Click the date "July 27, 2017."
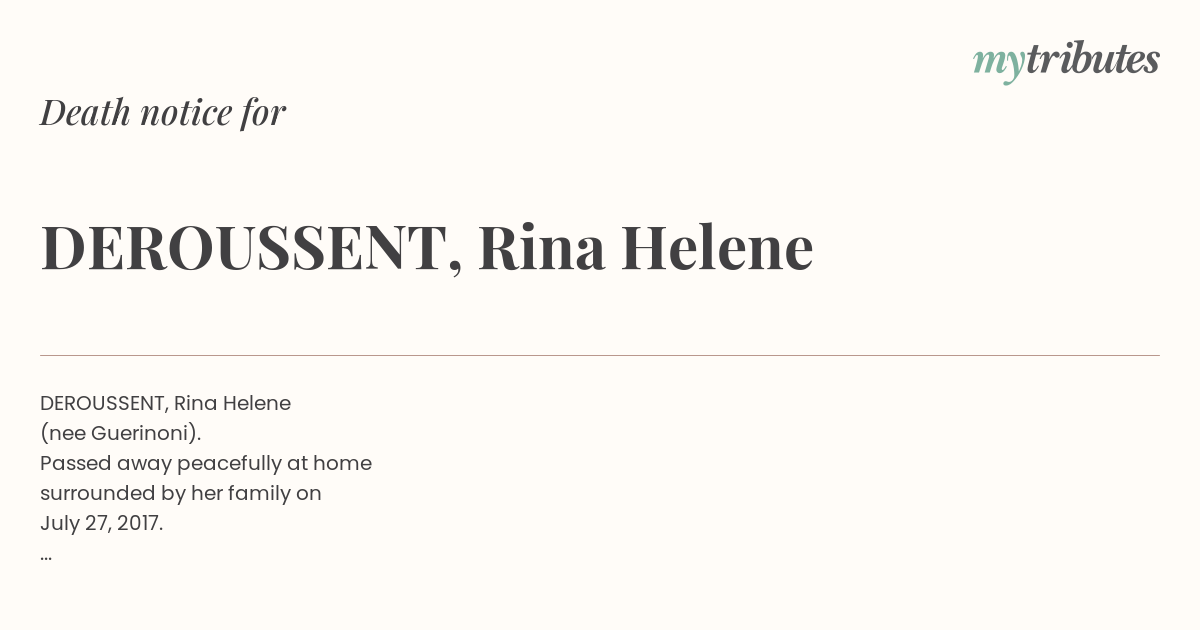The width and height of the screenshot is (1200, 630). pyautogui.click(x=101, y=524)
